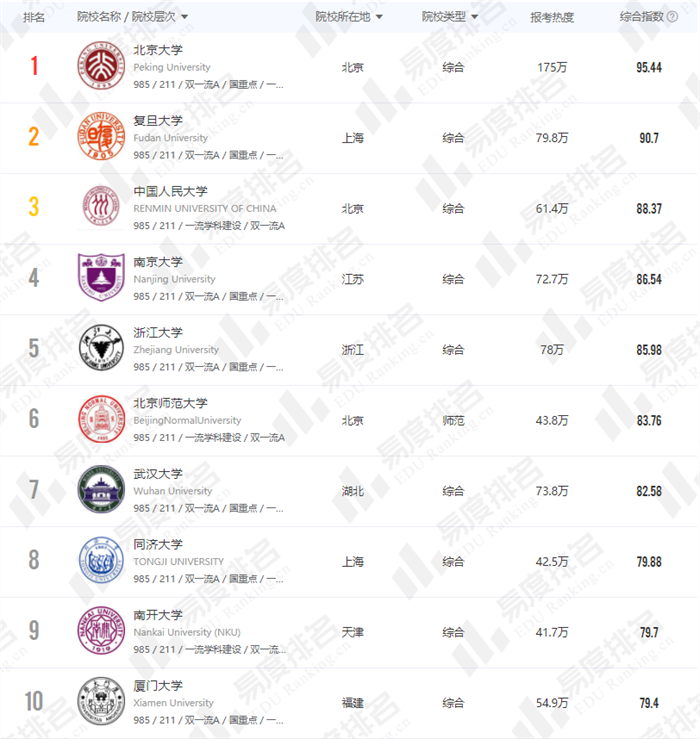
Task: Click the Nankai University logo icon
Action: pos(101,632)
